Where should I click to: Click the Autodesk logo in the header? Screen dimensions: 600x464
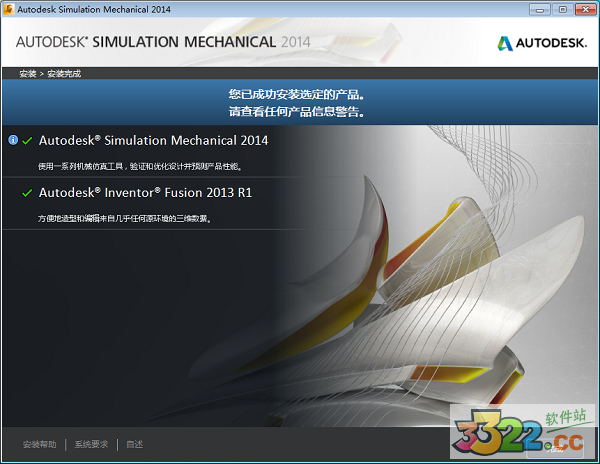tap(542, 43)
